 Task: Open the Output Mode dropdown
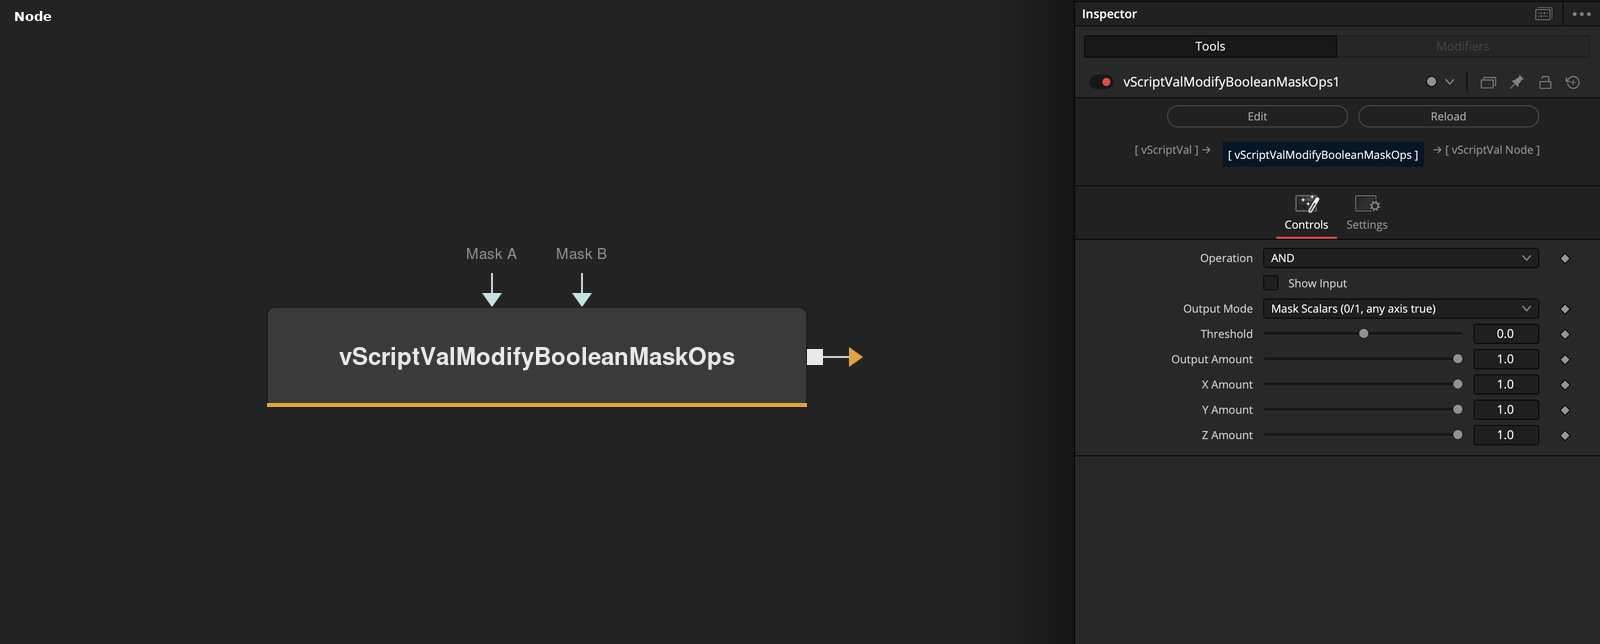tap(1401, 309)
